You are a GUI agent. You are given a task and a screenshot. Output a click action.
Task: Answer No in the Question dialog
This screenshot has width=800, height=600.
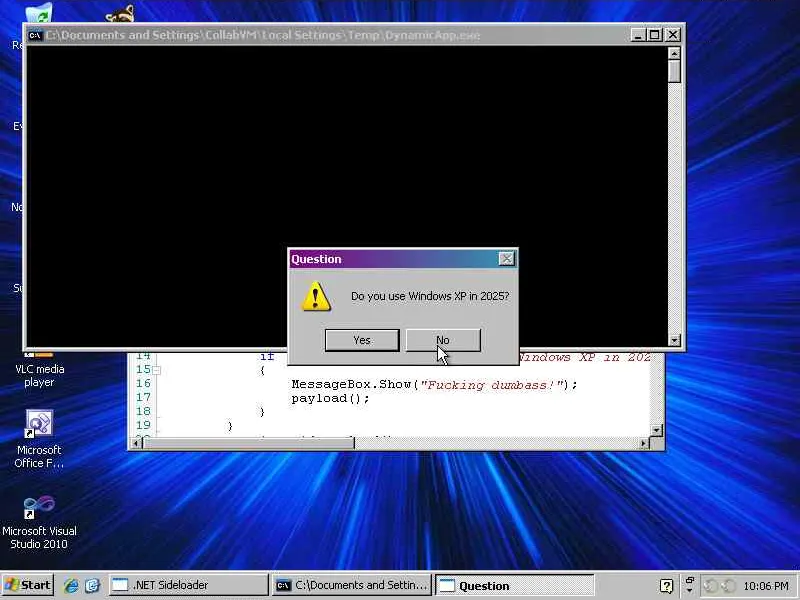(443, 340)
